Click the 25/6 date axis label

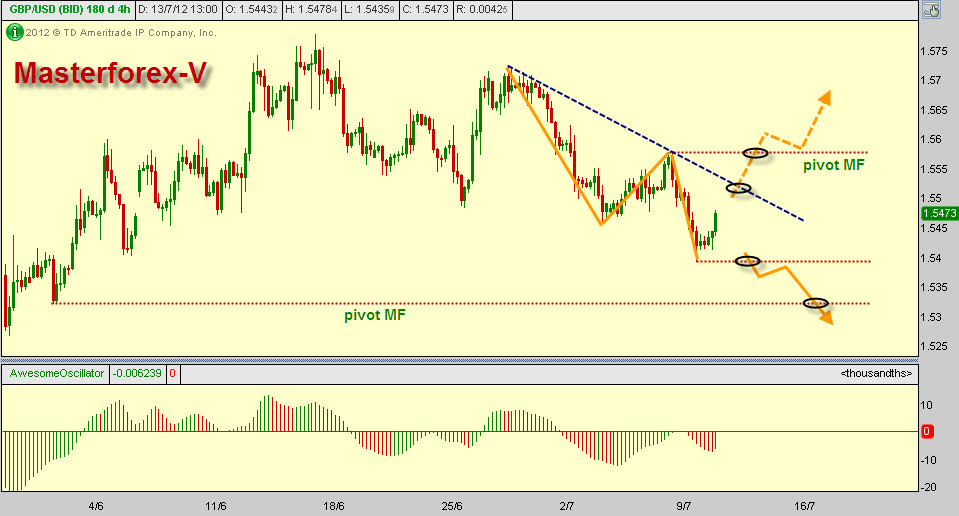tap(452, 506)
